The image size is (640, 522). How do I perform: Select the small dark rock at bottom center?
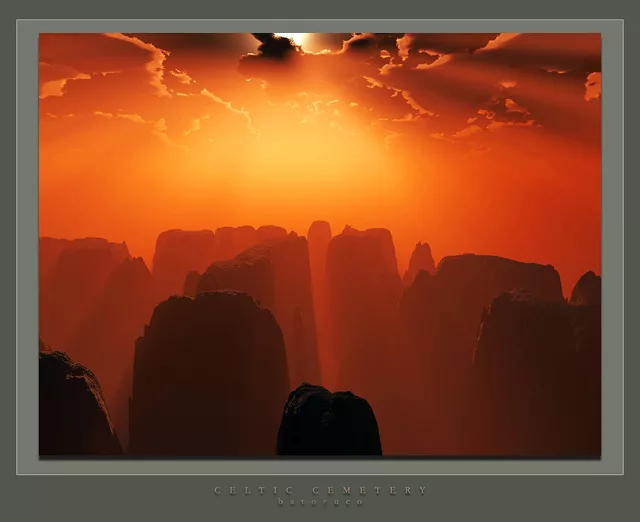tap(328, 422)
